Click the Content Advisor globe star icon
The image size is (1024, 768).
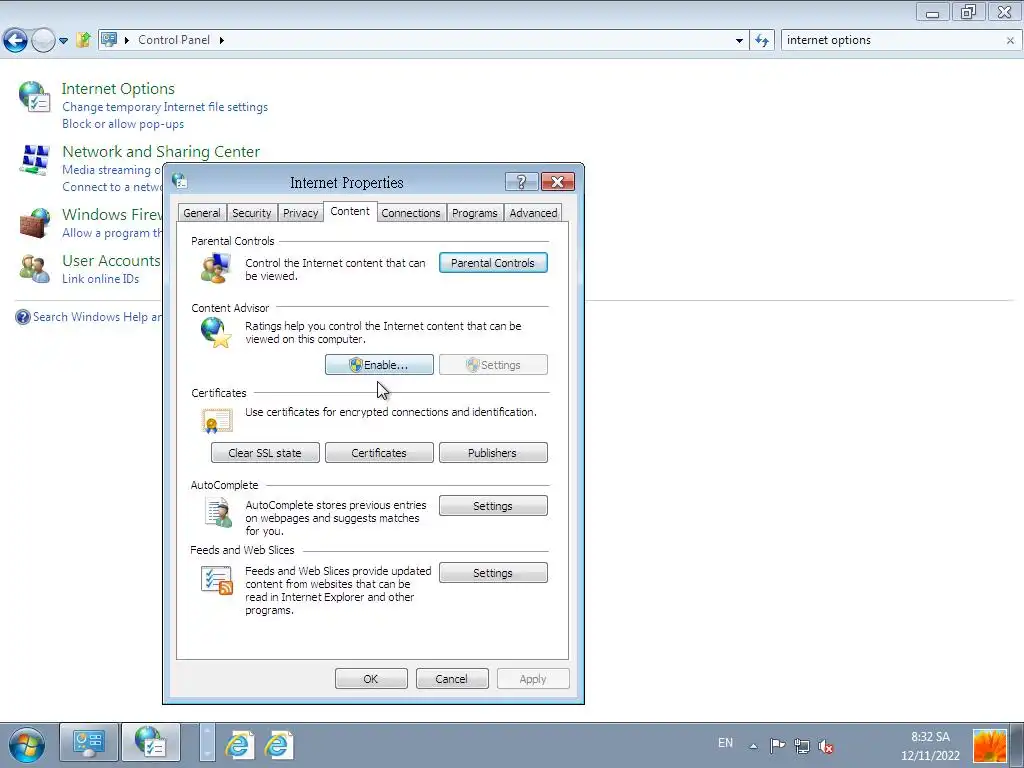(216, 332)
